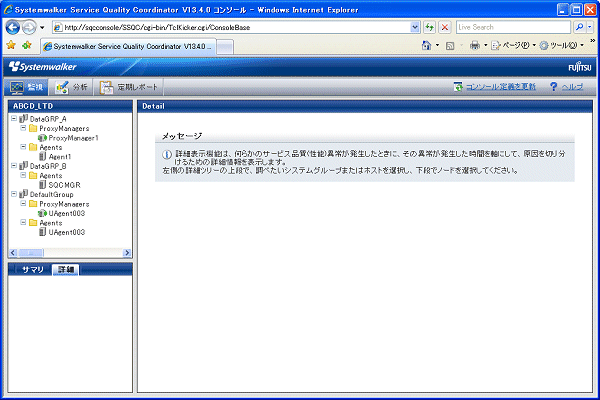The height and width of the screenshot is (400, 600).
Task: Select DefaultGroup in the tree
Action: [51, 194]
